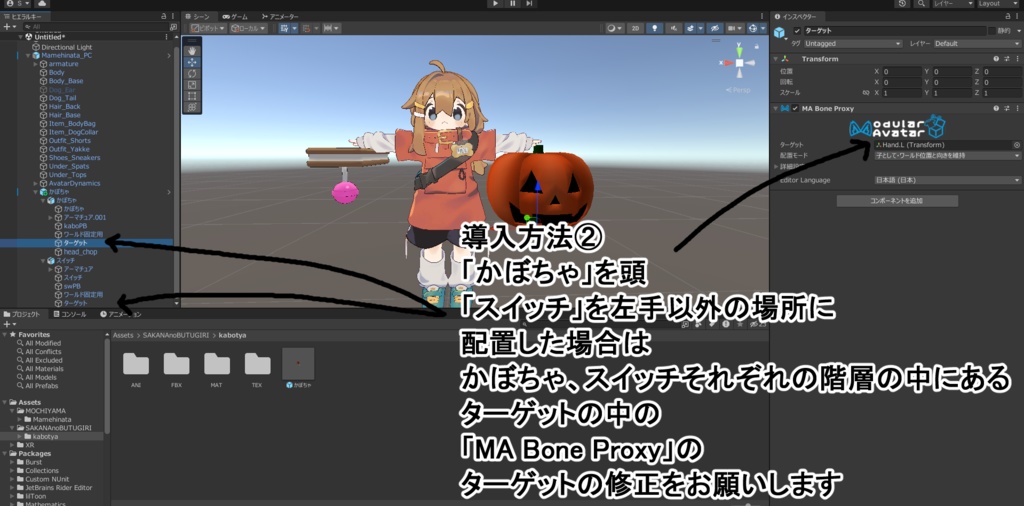The height and width of the screenshot is (506, 1024).
Task: Open the scene camera settings dropdown
Action: coord(735,28)
